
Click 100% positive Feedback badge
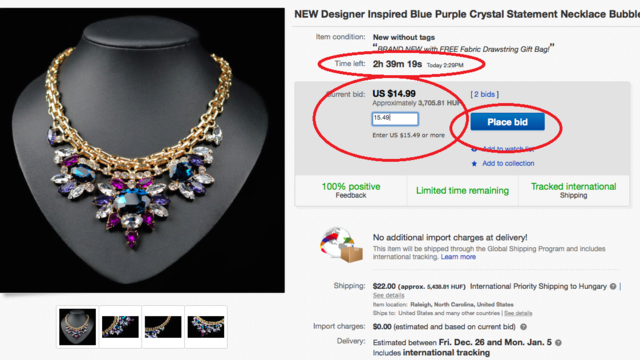(351, 191)
